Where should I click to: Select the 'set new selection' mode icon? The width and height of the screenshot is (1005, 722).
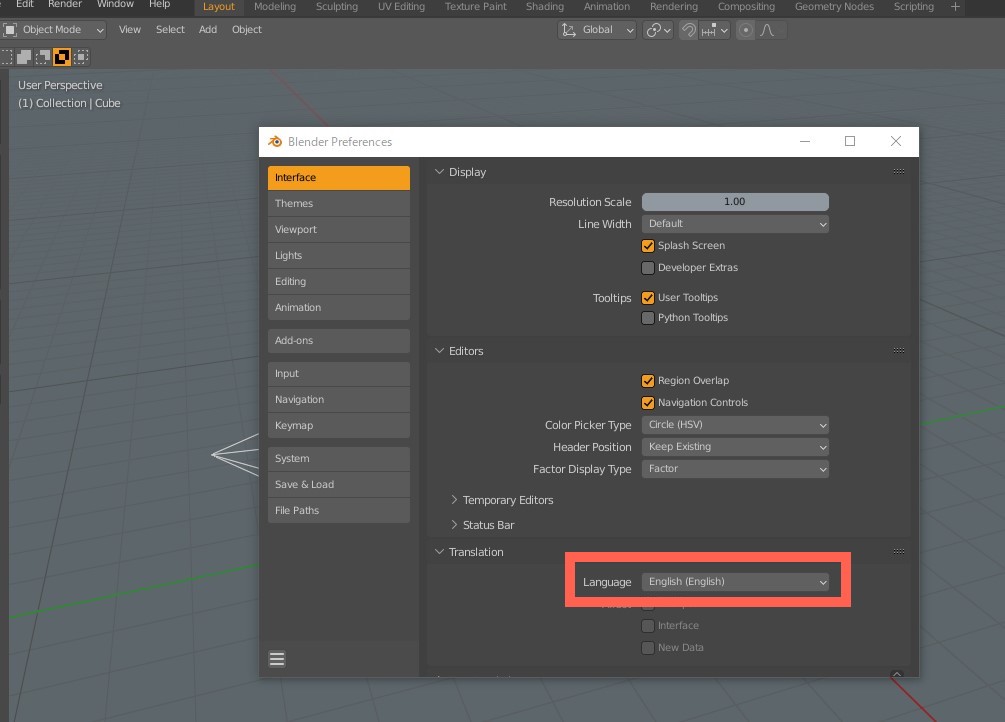pos(6,57)
